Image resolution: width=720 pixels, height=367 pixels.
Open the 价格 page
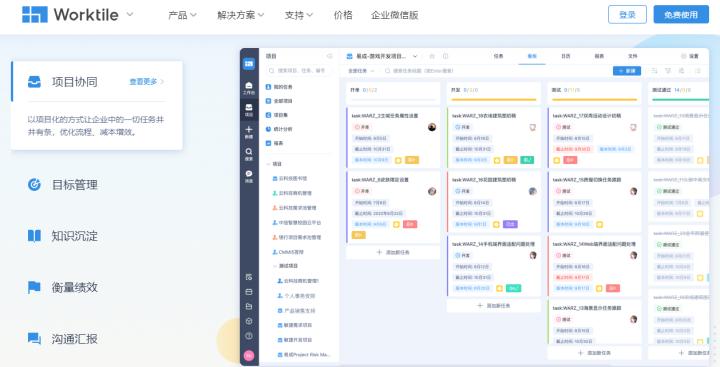343,15
